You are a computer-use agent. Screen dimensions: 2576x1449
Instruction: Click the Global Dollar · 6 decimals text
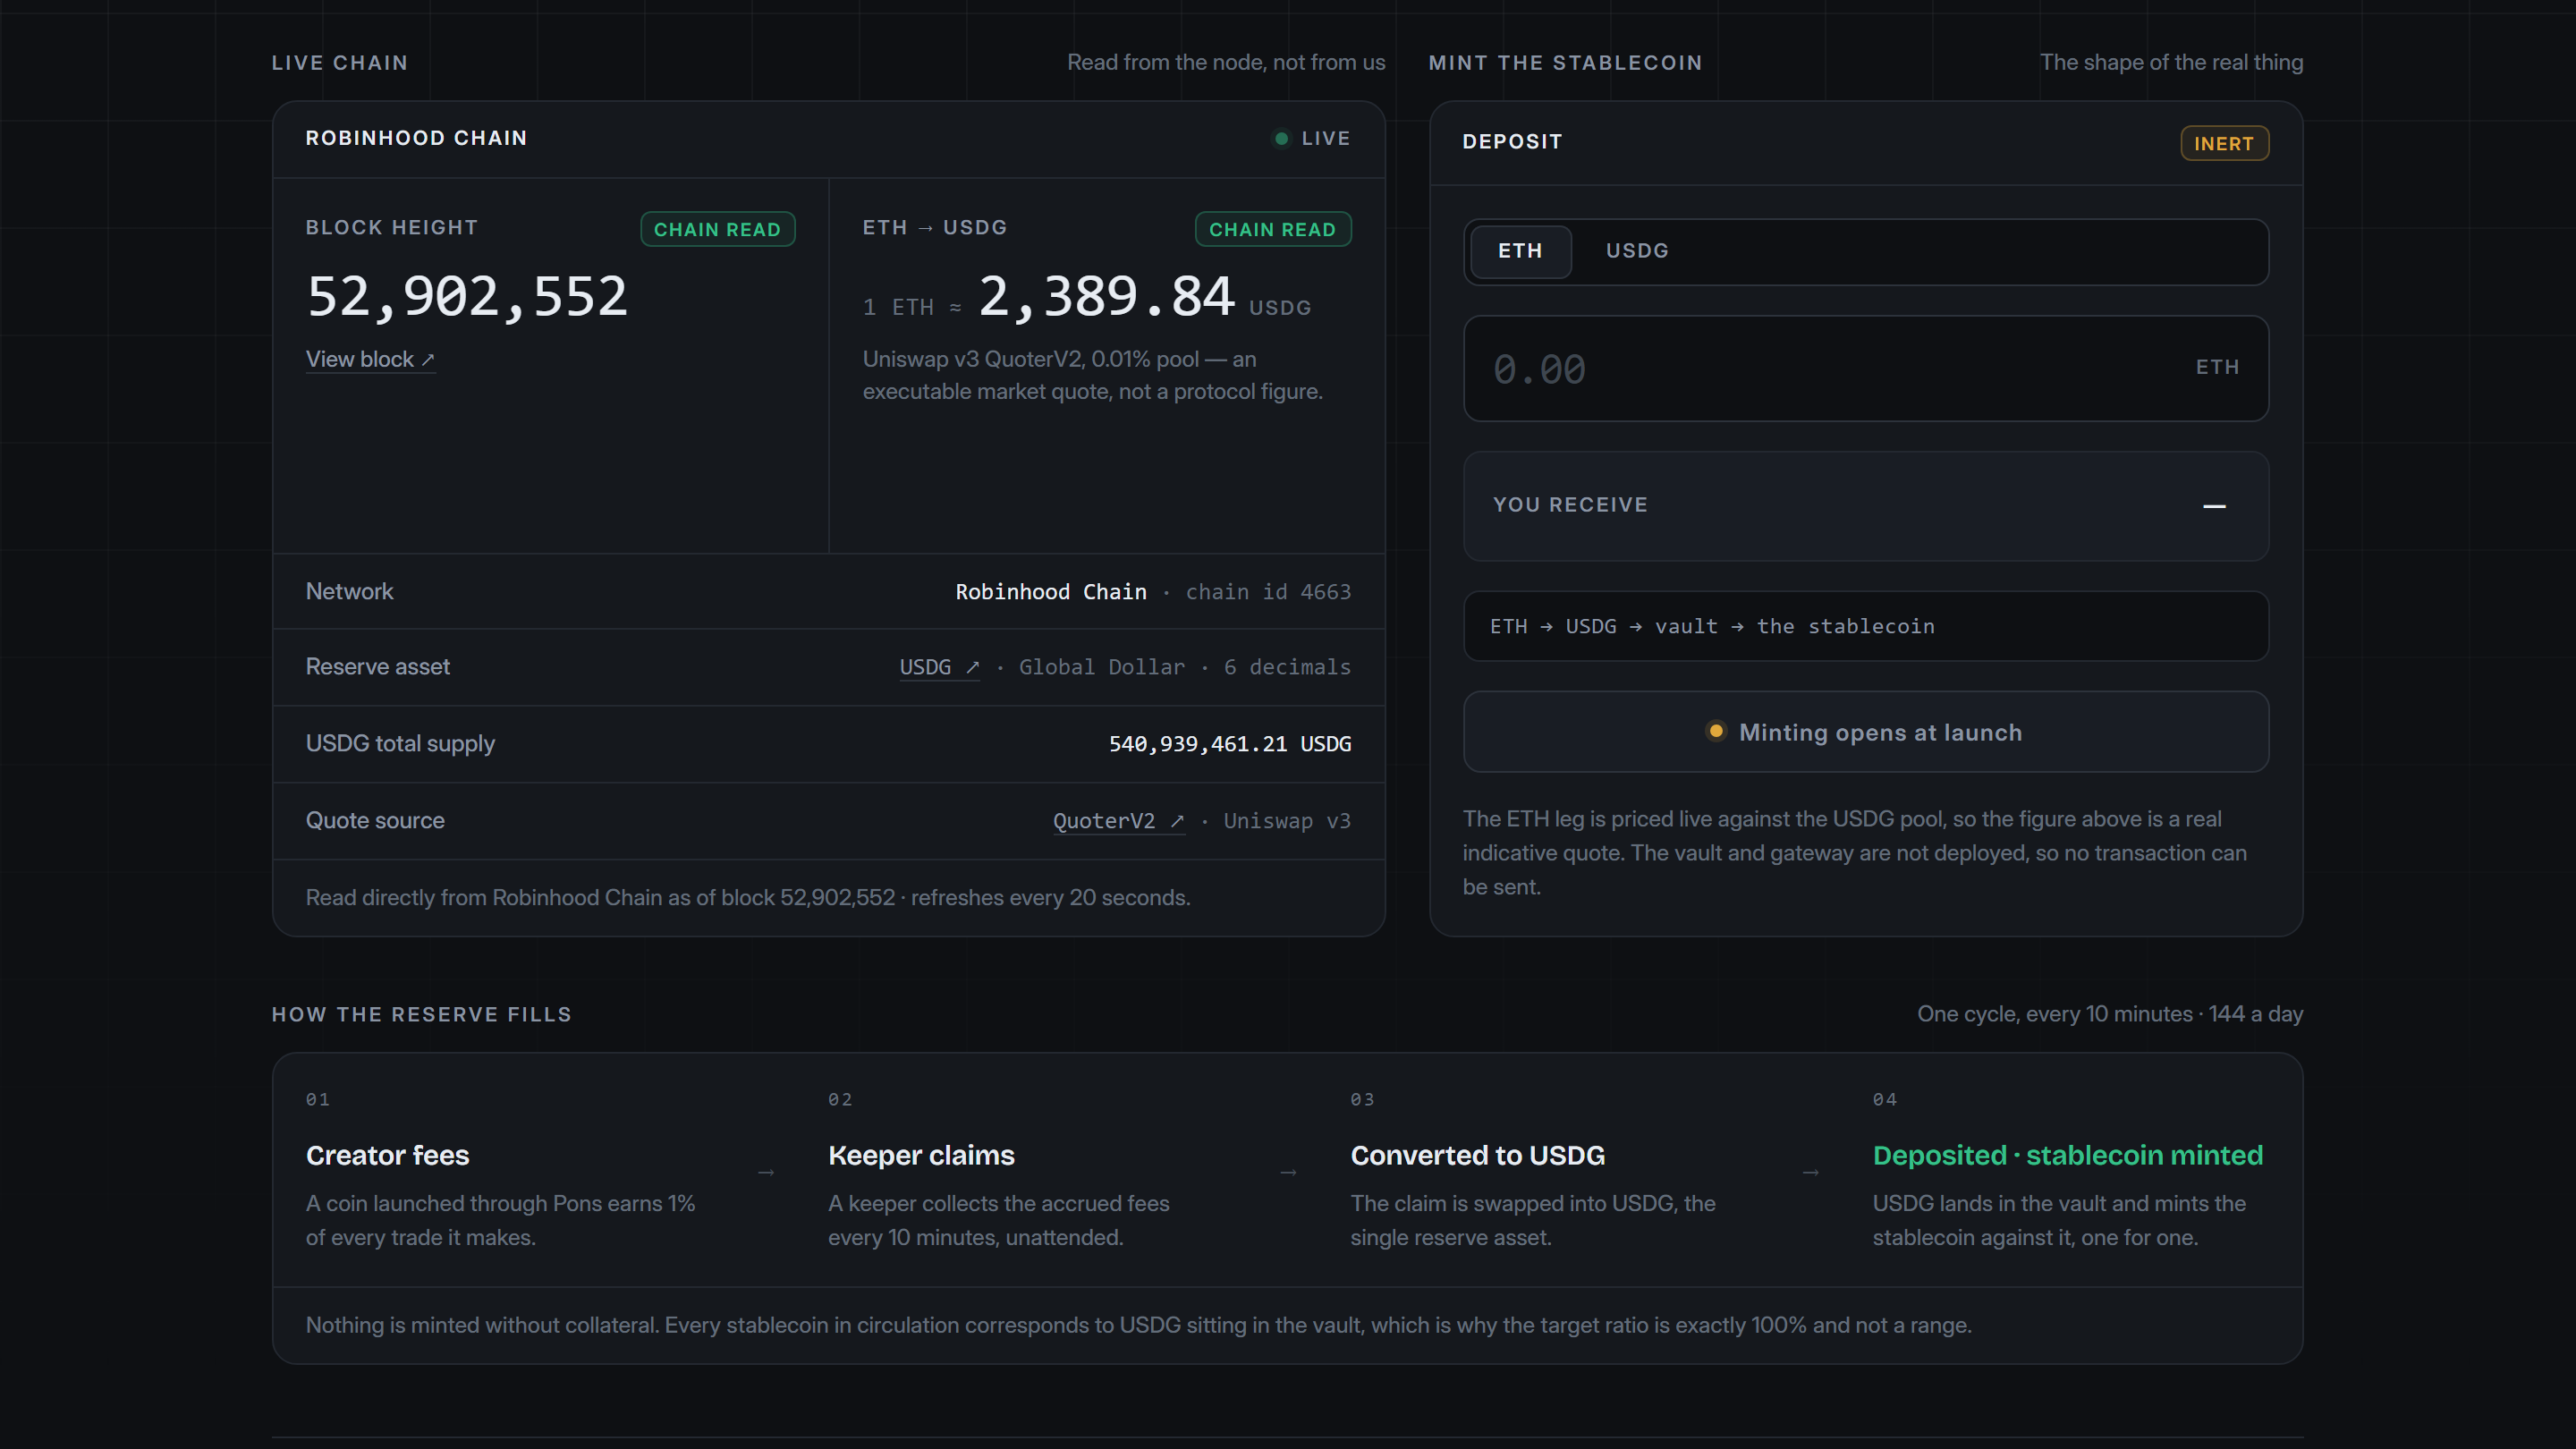pos(1185,667)
